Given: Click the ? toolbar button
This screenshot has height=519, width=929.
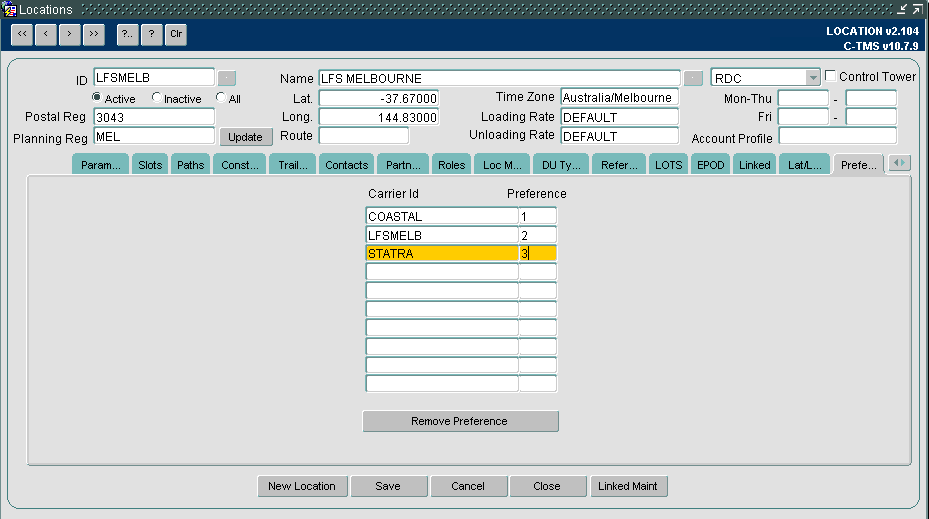Looking at the screenshot, I should click(152, 34).
